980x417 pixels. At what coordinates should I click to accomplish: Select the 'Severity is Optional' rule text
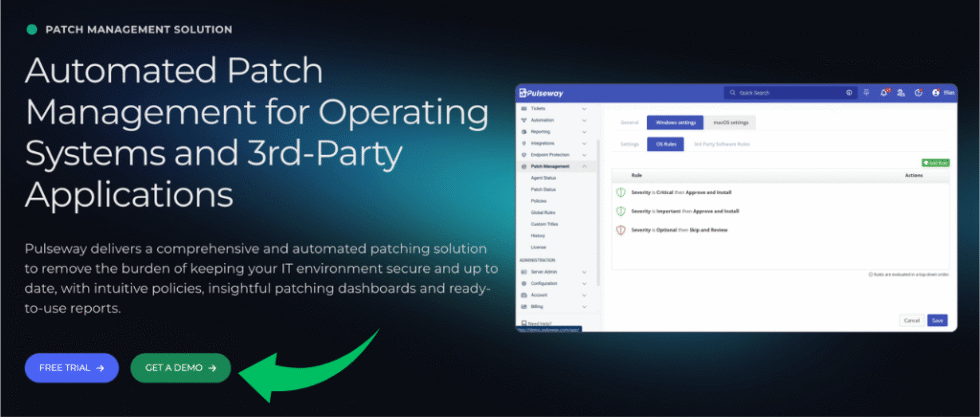click(x=679, y=230)
